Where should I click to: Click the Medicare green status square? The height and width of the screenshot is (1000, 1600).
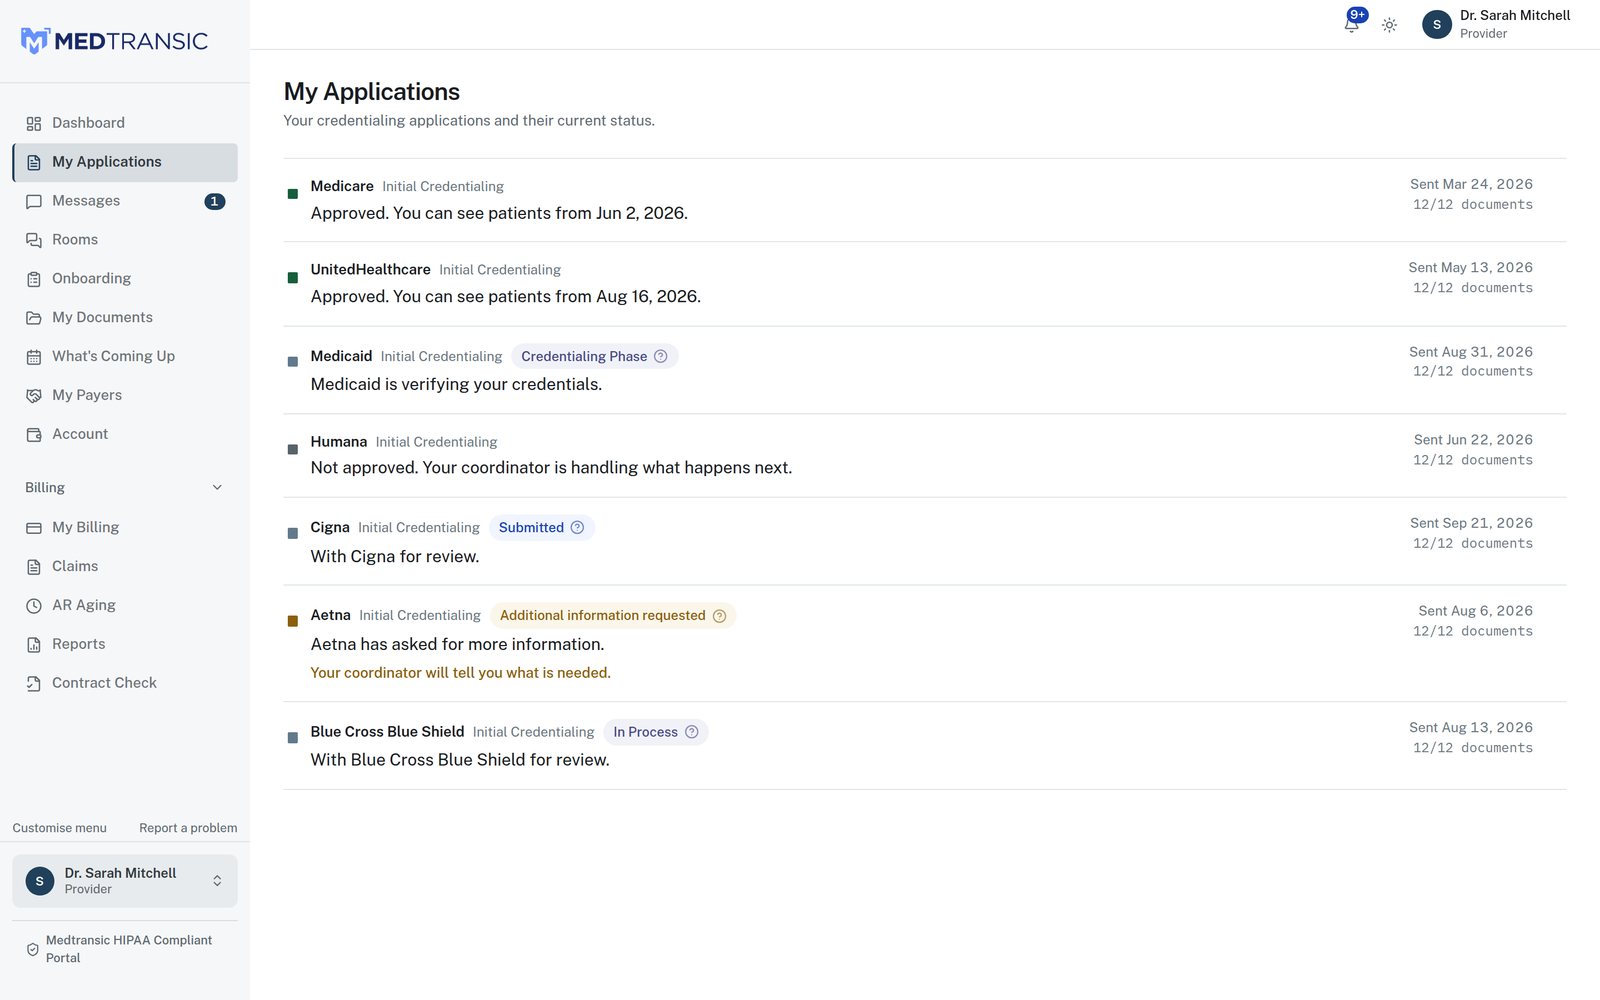coord(293,194)
